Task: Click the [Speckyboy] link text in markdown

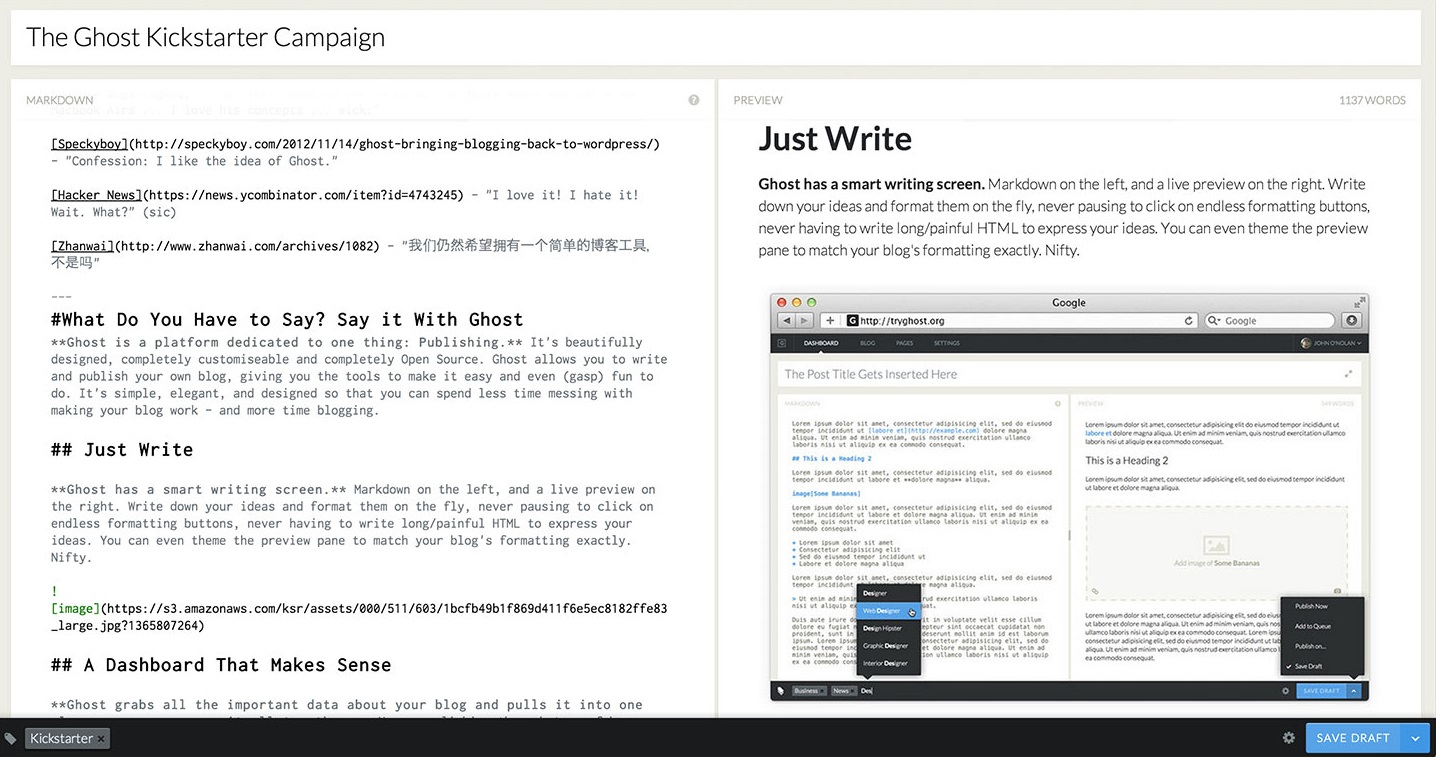Action: (x=90, y=144)
